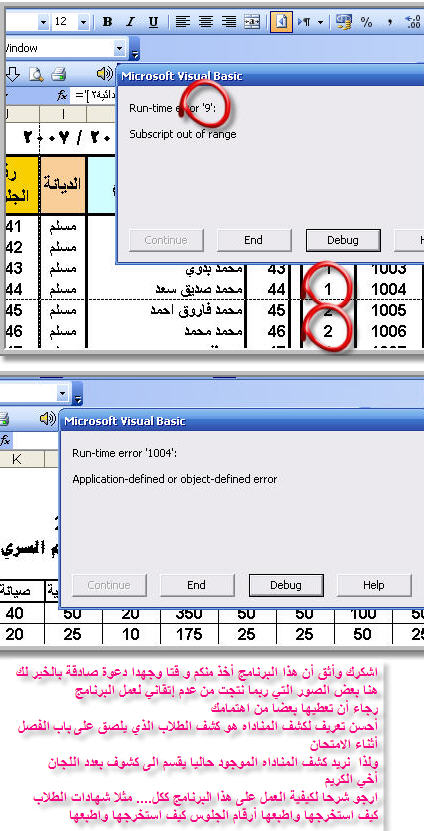The width and height of the screenshot is (424, 831).
Task: Align cell text to the right
Action: coord(228,22)
